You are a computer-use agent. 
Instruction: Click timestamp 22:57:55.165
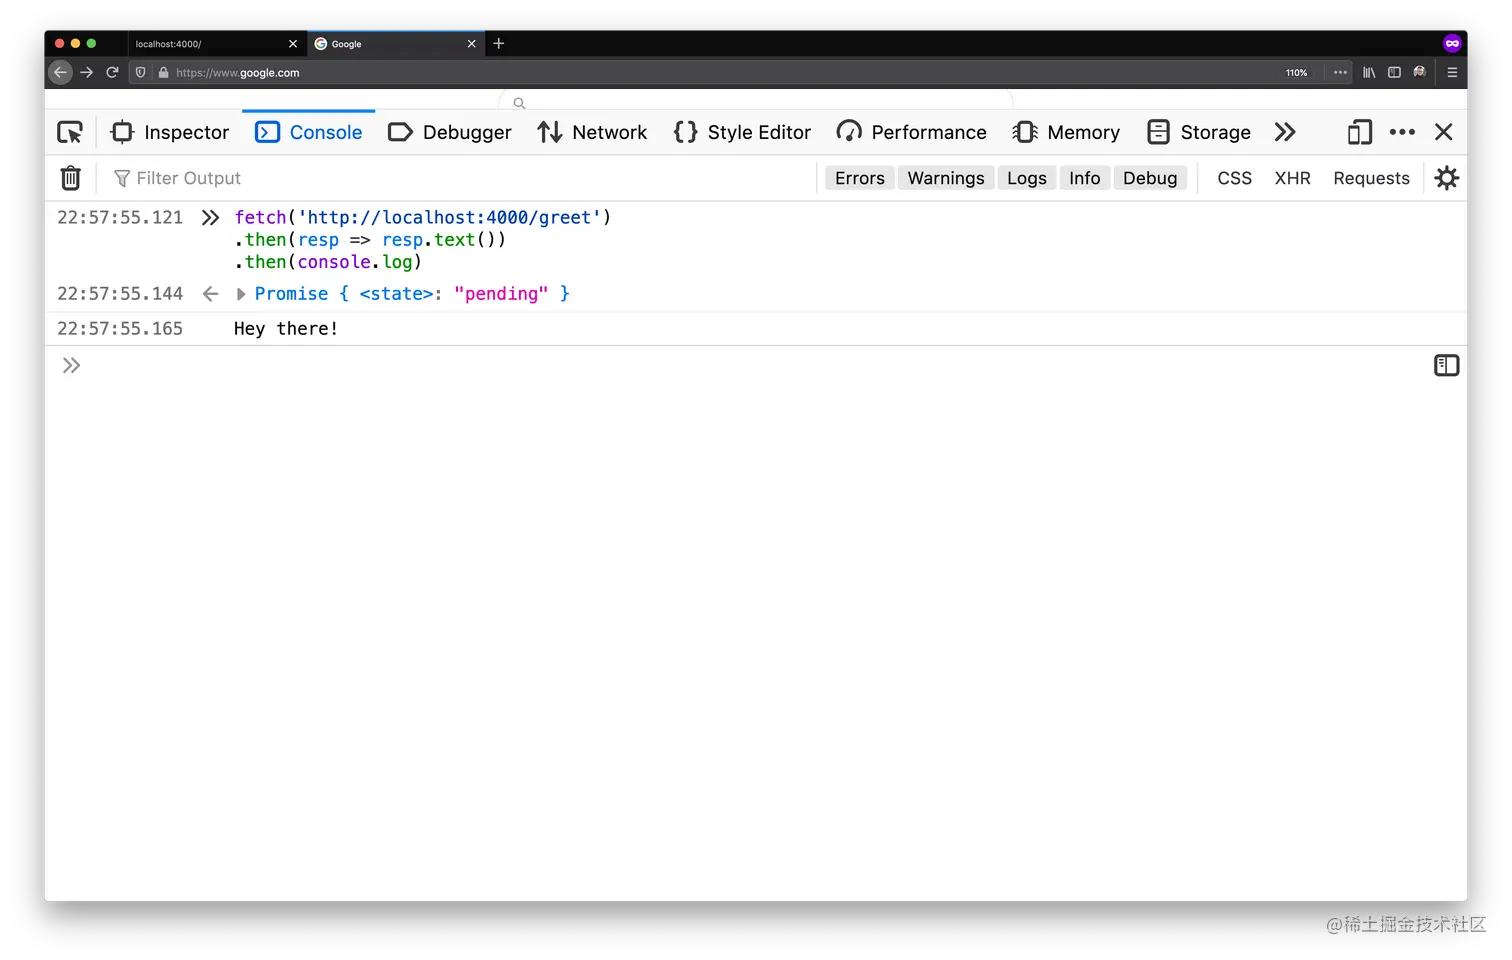[x=120, y=329]
